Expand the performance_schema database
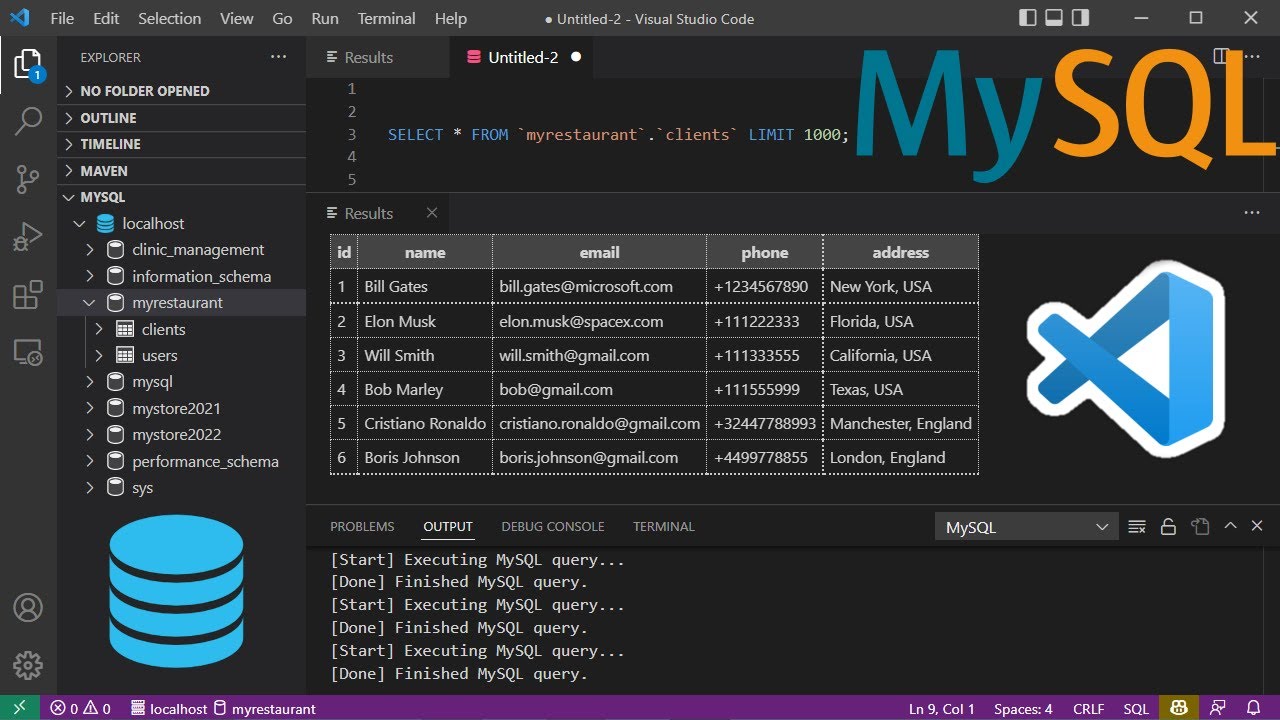Screen dimensions: 1280x720 click(89, 461)
